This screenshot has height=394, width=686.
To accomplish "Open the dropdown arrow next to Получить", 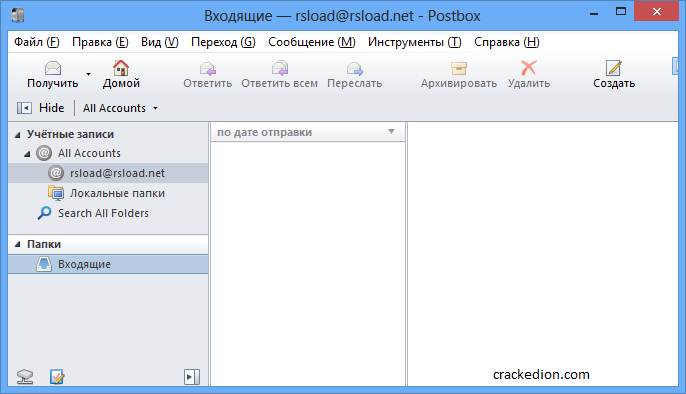I will click(88, 74).
